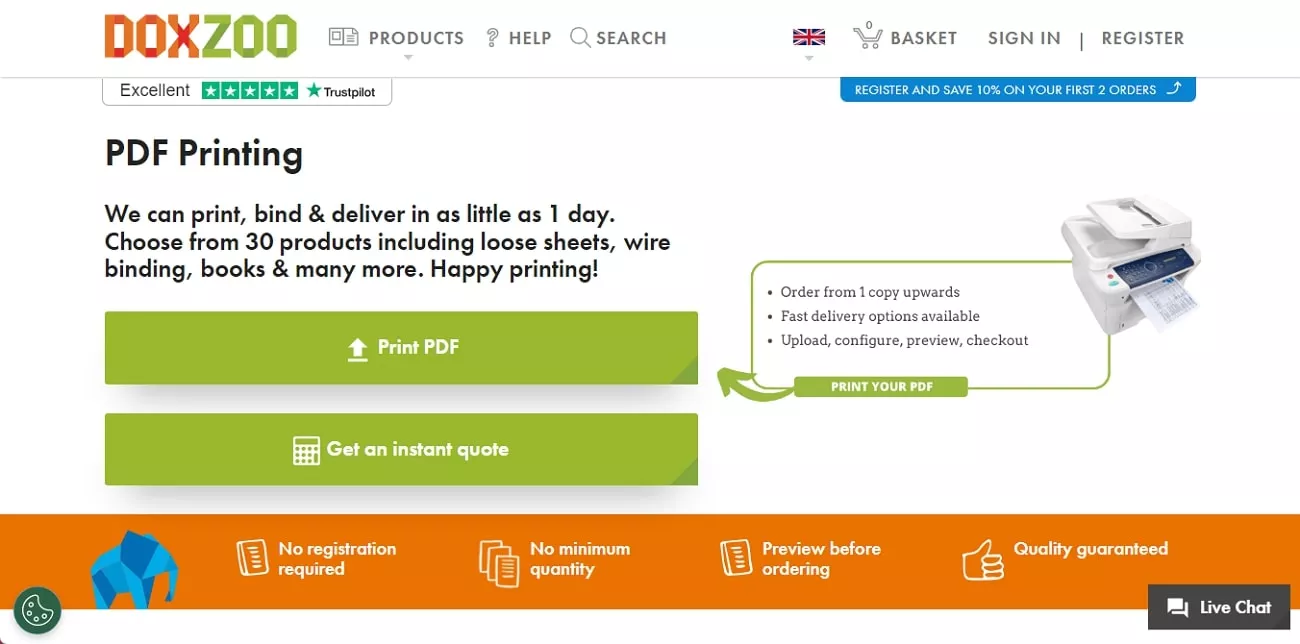Click the blue origami elephant mascot
The height and width of the screenshot is (644, 1300).
pyautogui.click(x=133, y=569)
